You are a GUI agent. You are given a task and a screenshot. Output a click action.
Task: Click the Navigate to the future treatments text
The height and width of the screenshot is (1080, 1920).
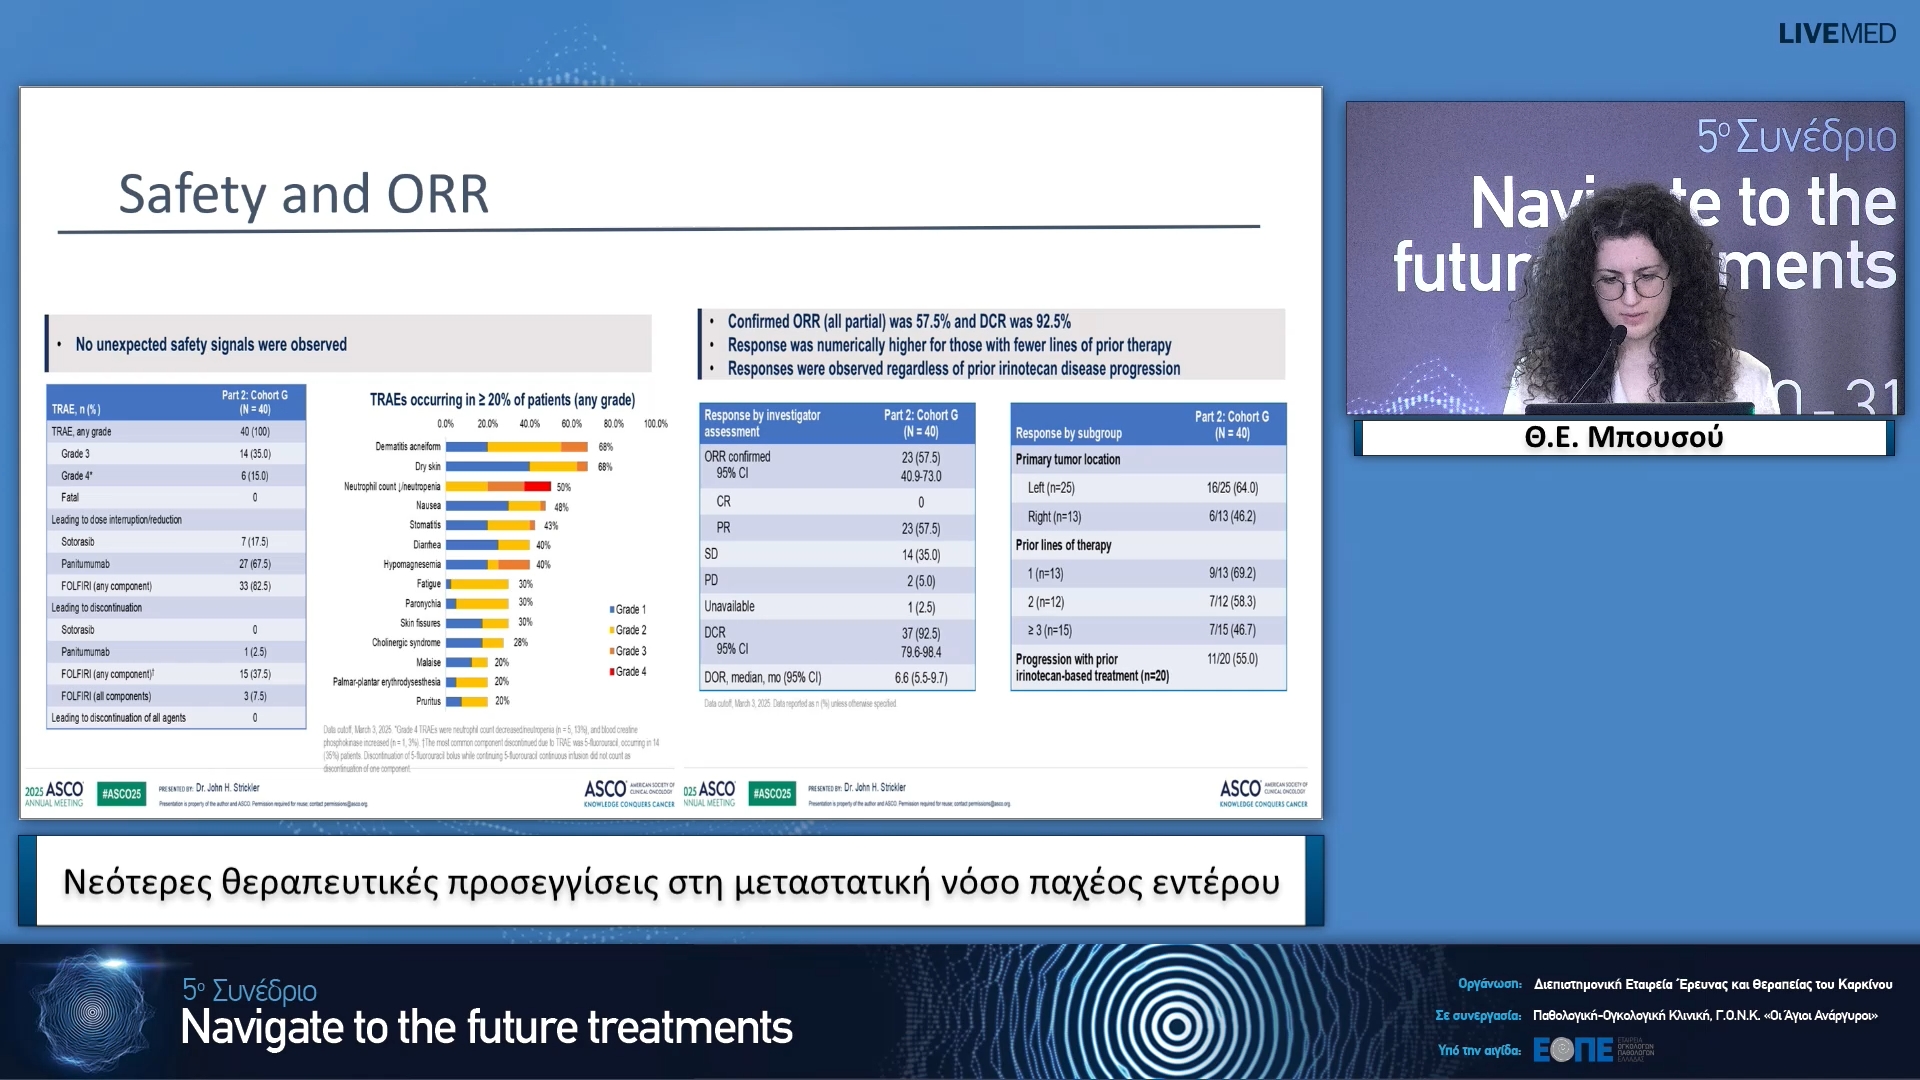486,1028
